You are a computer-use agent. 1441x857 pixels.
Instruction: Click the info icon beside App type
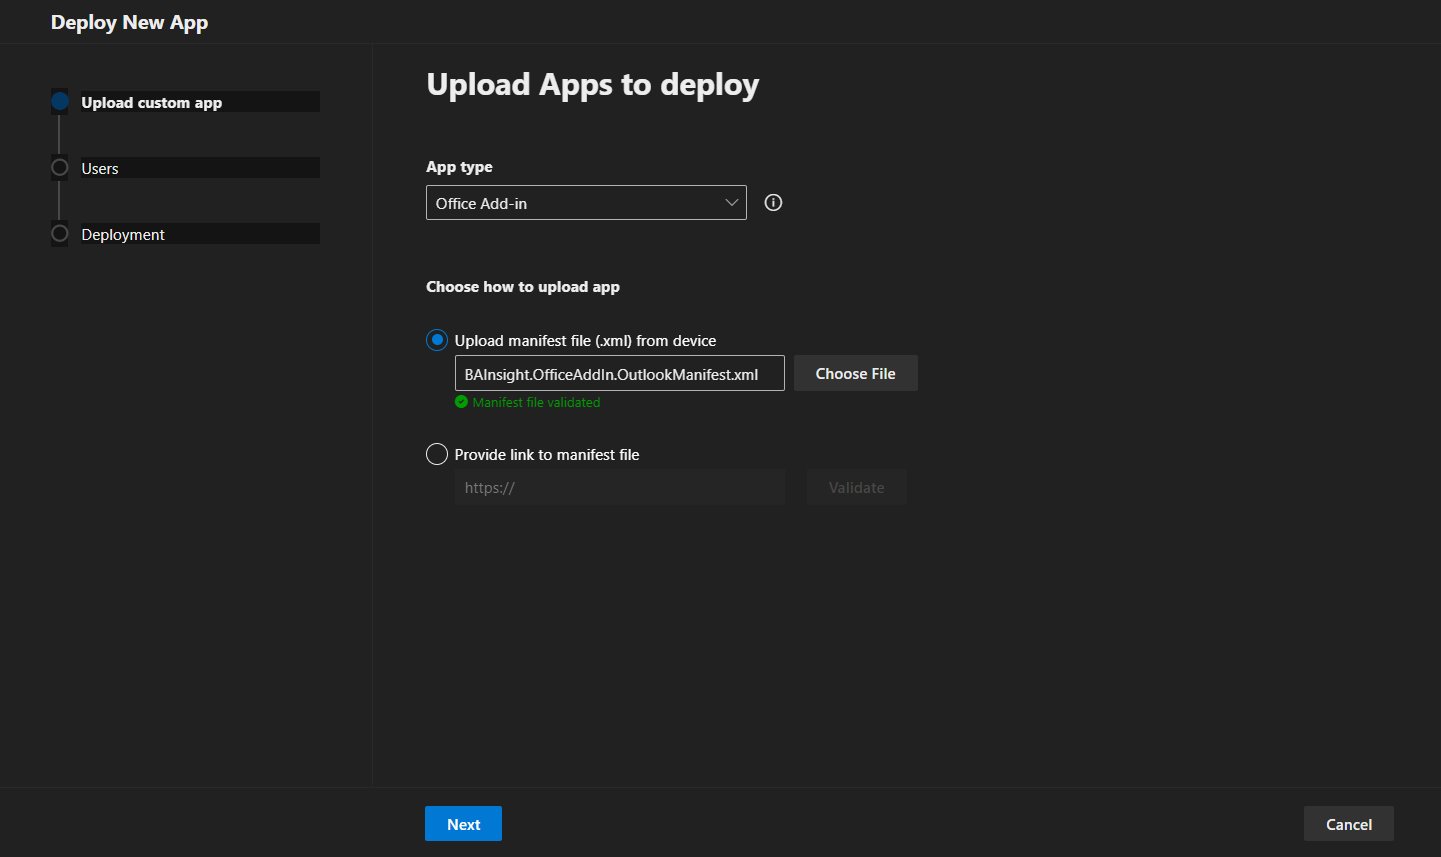pyautogui.click(x=773, y=203)
